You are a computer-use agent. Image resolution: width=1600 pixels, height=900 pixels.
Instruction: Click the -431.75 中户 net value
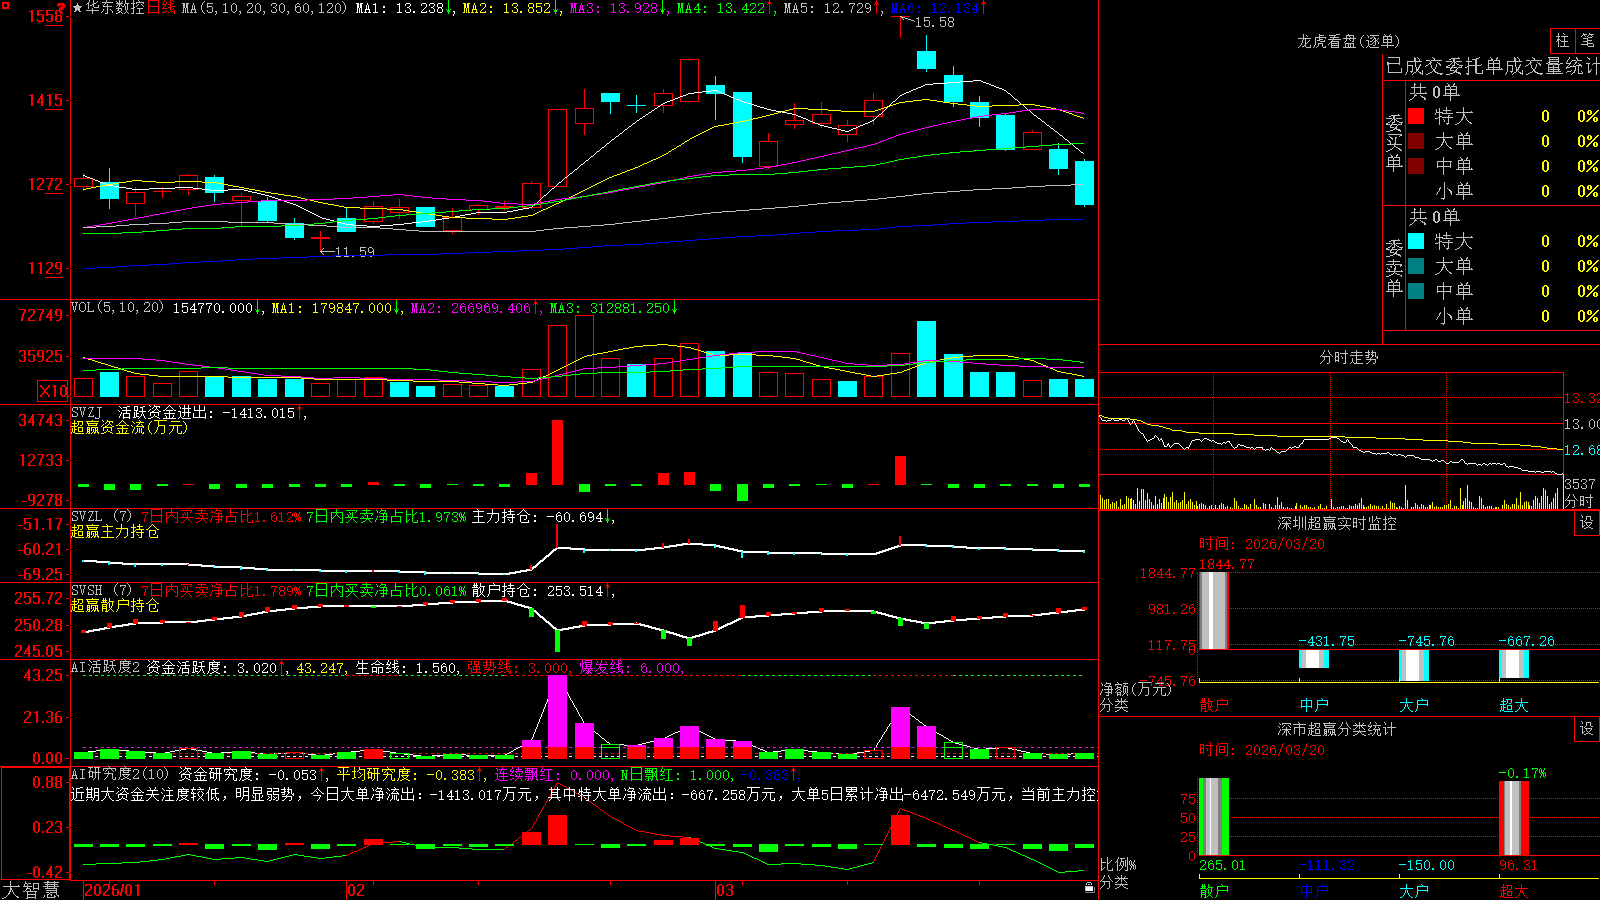tap(1327, 641)
